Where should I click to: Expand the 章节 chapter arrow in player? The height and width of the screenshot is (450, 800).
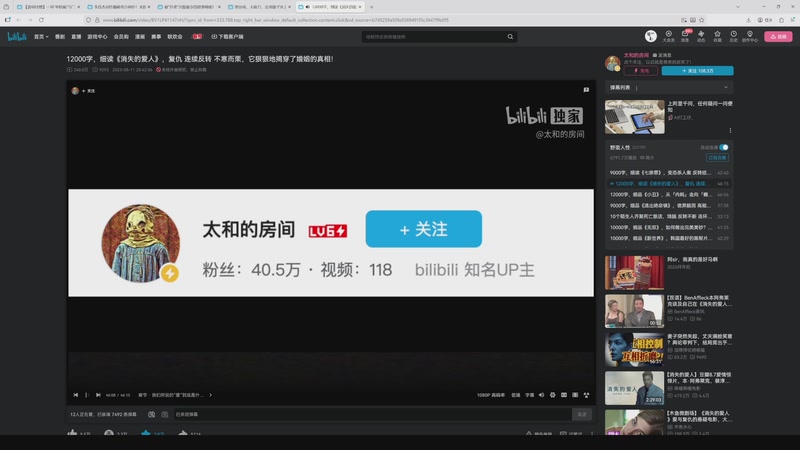pos(210,395)
